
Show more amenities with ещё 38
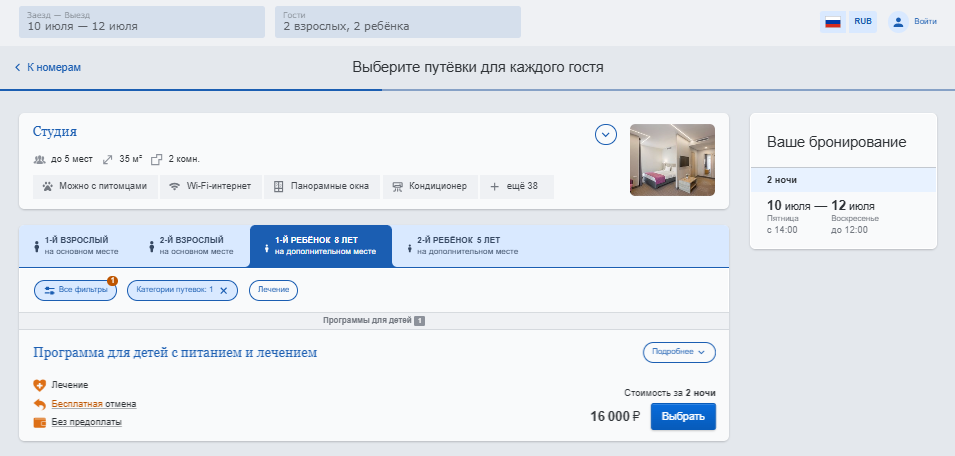click(517, 186)
